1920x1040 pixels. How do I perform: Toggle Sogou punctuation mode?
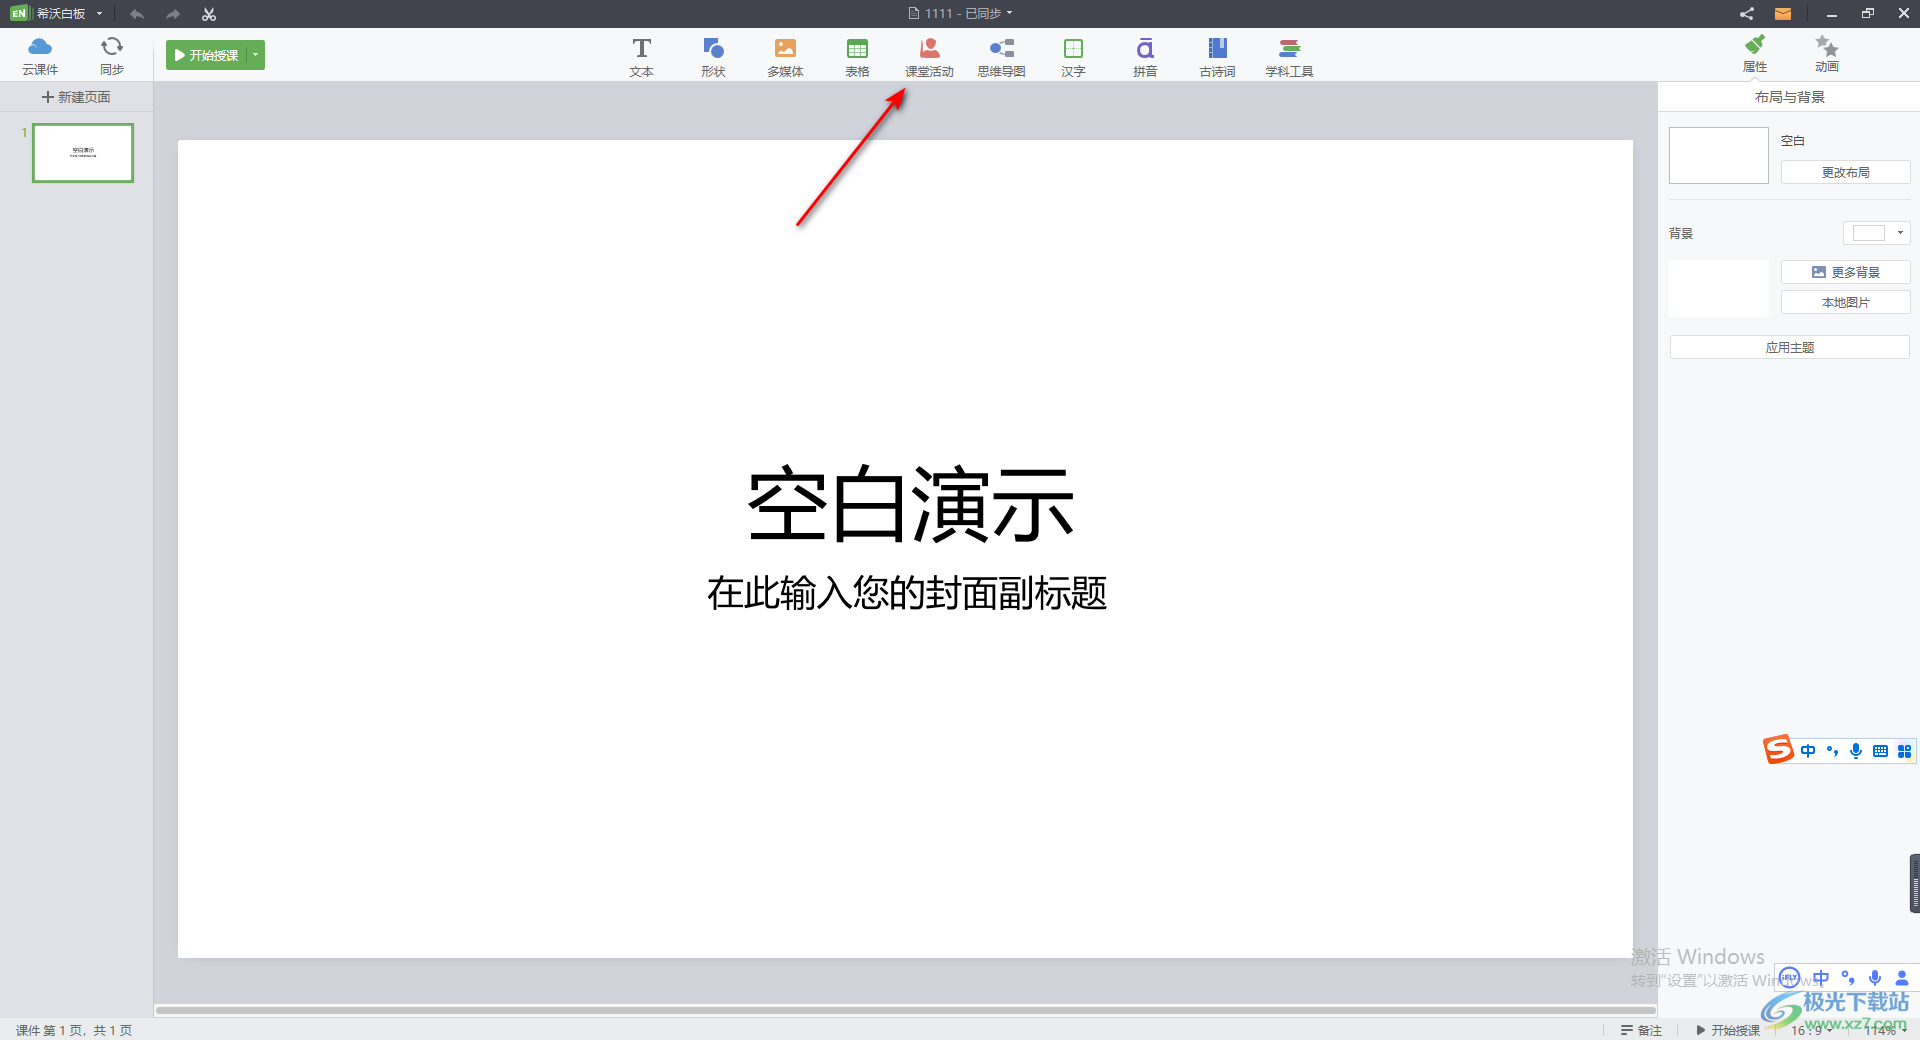1832,751
